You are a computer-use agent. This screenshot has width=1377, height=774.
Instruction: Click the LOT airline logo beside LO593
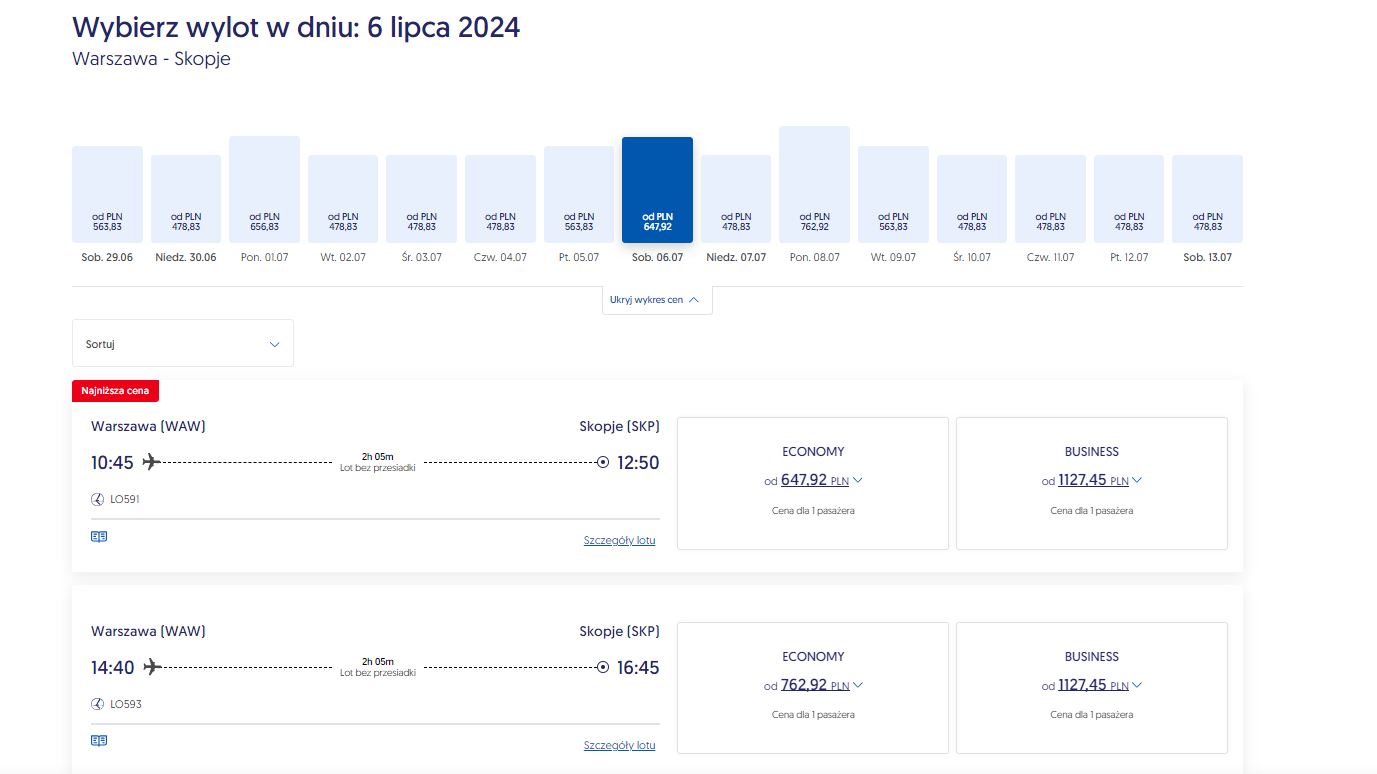(x=98, y=704)
